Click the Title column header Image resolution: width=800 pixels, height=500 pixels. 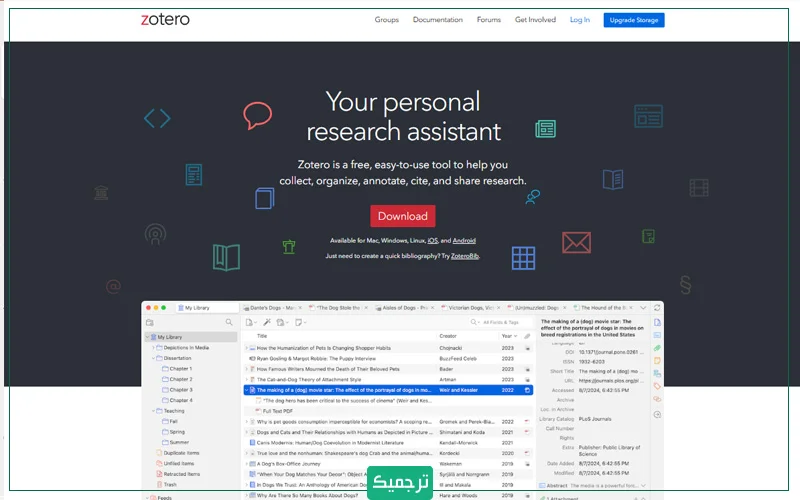pos(262,336)
